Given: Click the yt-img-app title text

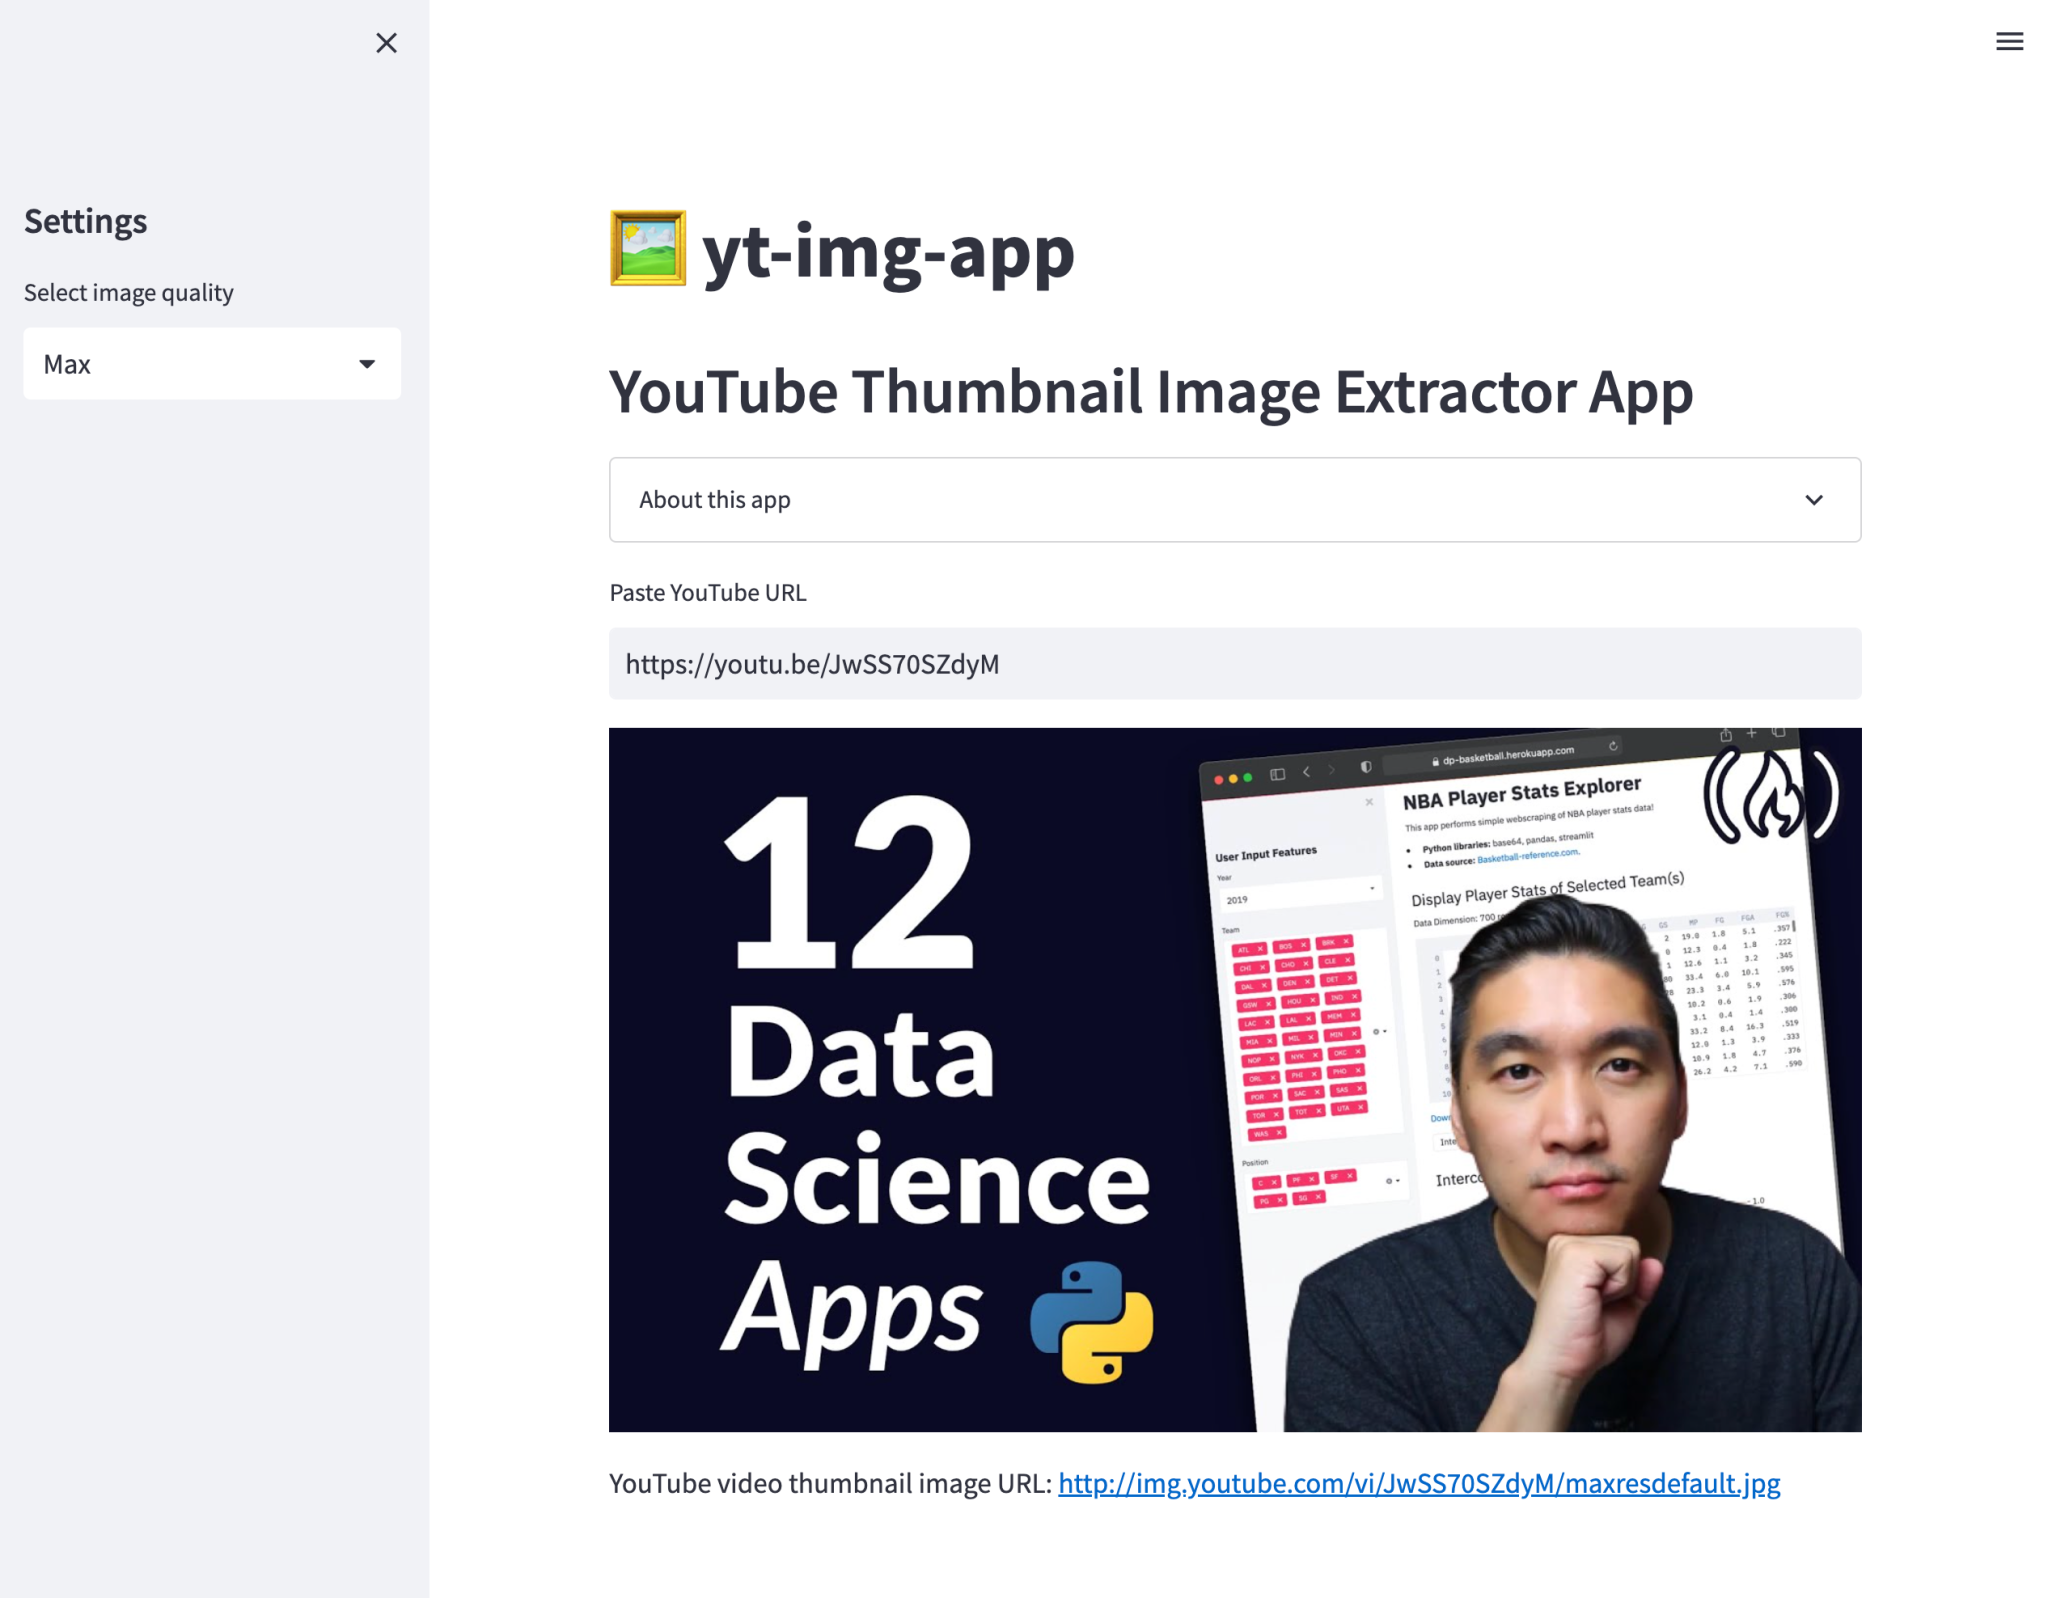Looking at the screenshot, I should coord(888,252).
